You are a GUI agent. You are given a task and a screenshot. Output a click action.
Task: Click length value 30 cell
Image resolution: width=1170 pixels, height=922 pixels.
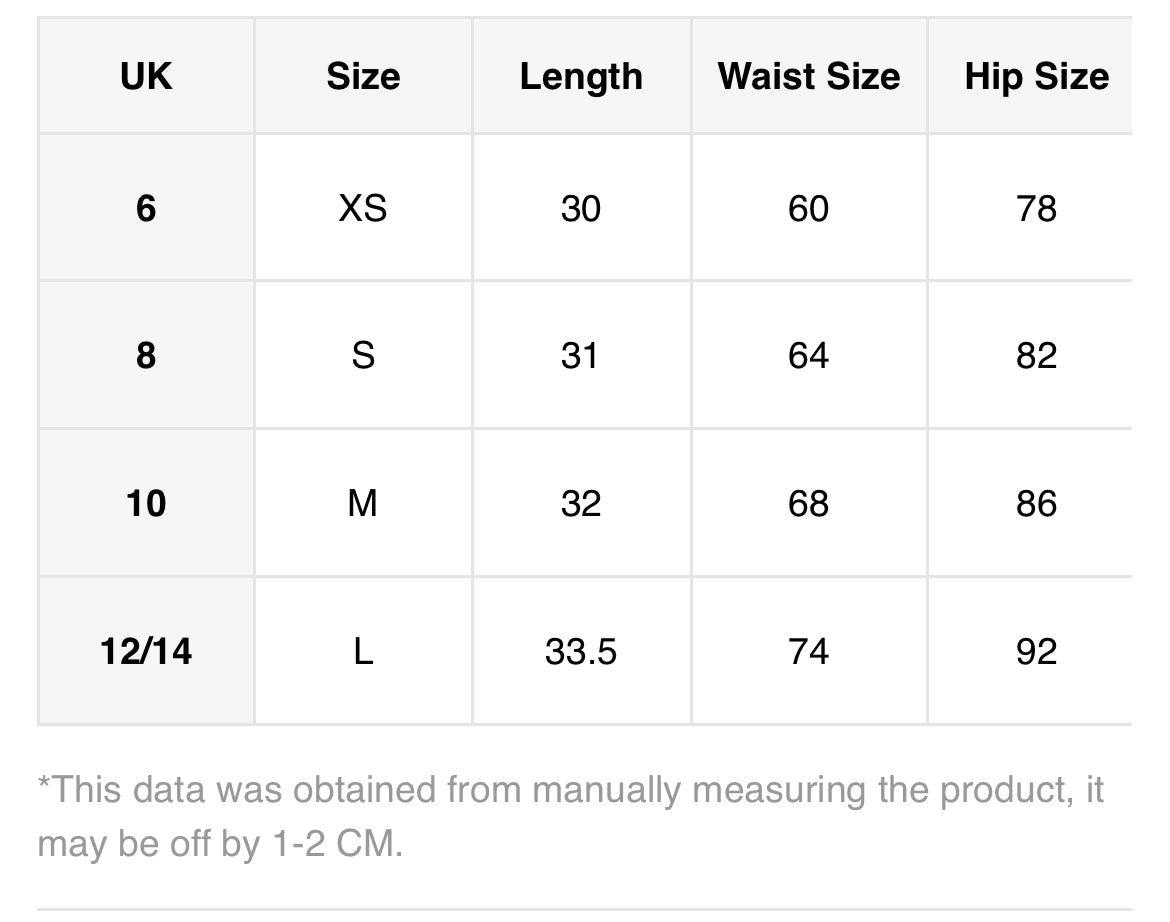click(581, 208)
